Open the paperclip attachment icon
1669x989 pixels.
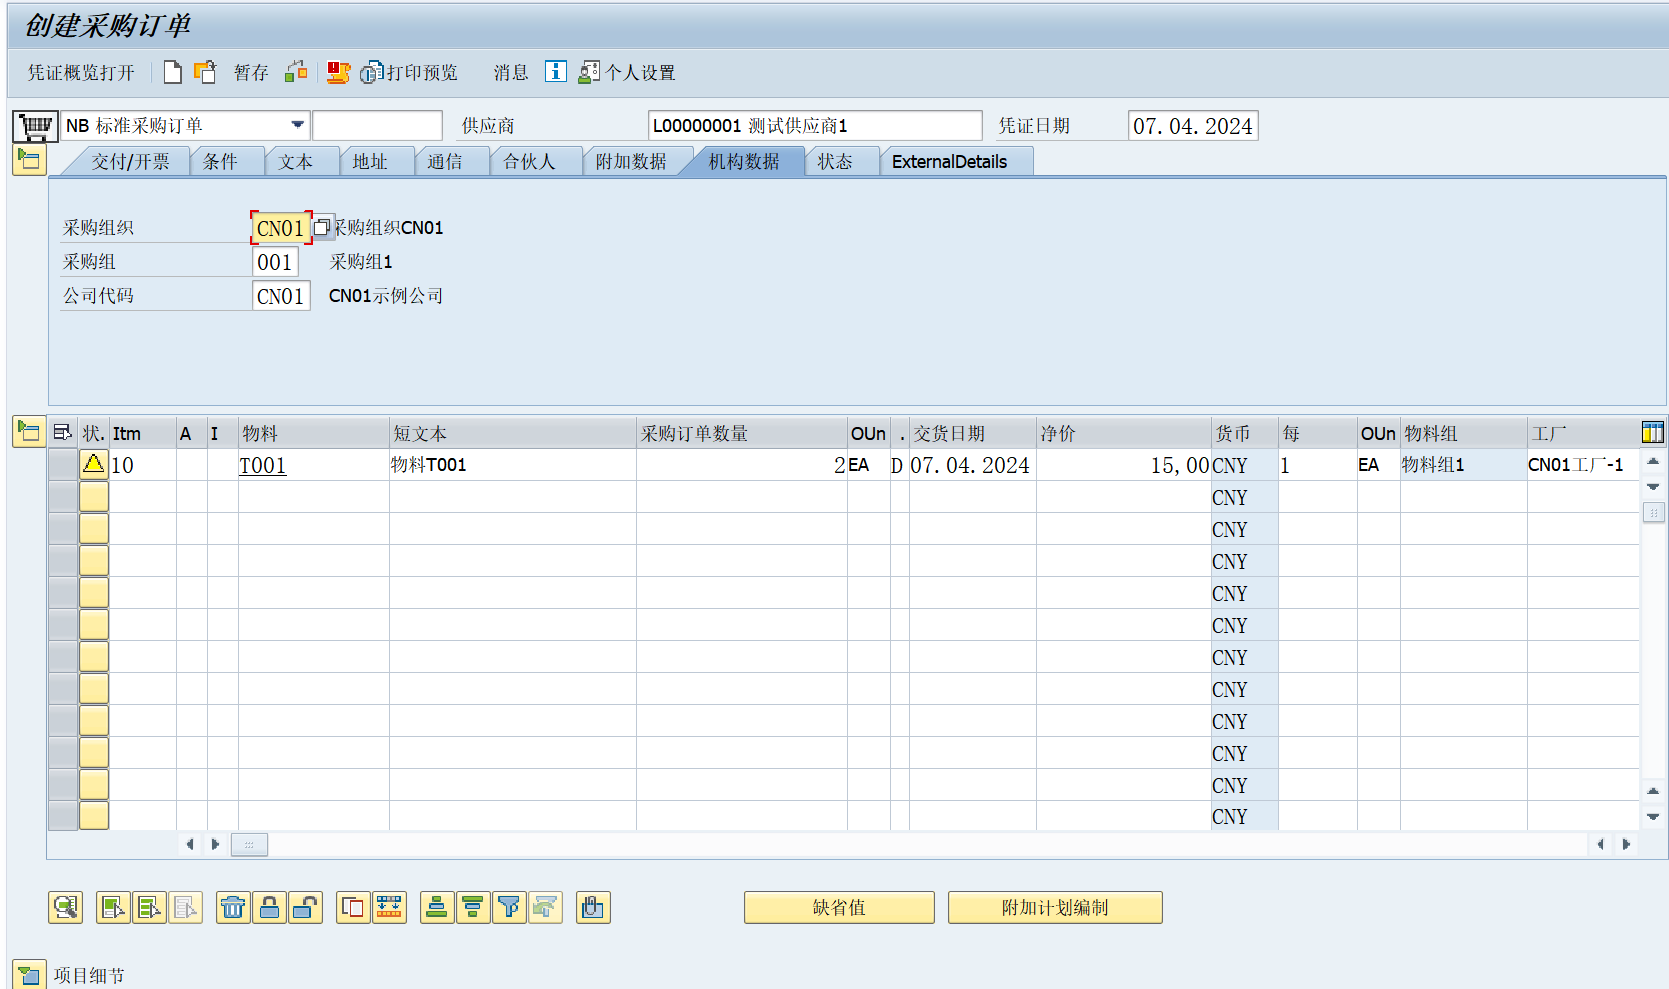(593, 908)
